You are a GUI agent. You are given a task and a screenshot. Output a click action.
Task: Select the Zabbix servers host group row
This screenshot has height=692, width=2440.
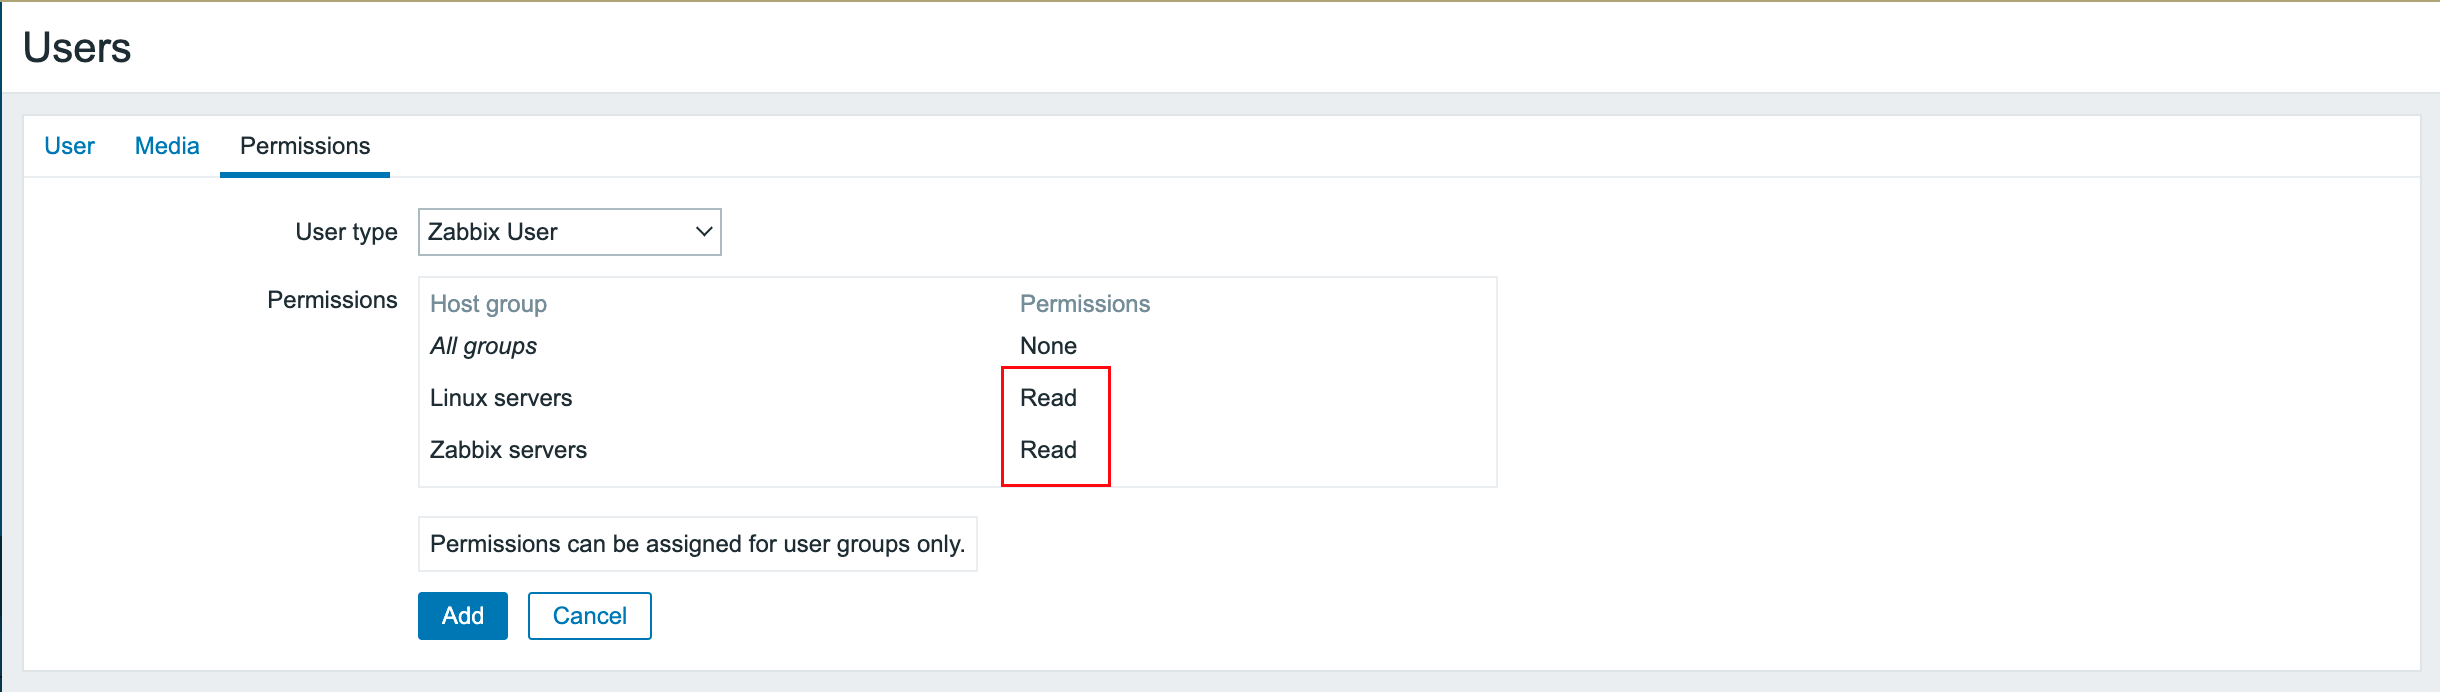tap(508, 450)
